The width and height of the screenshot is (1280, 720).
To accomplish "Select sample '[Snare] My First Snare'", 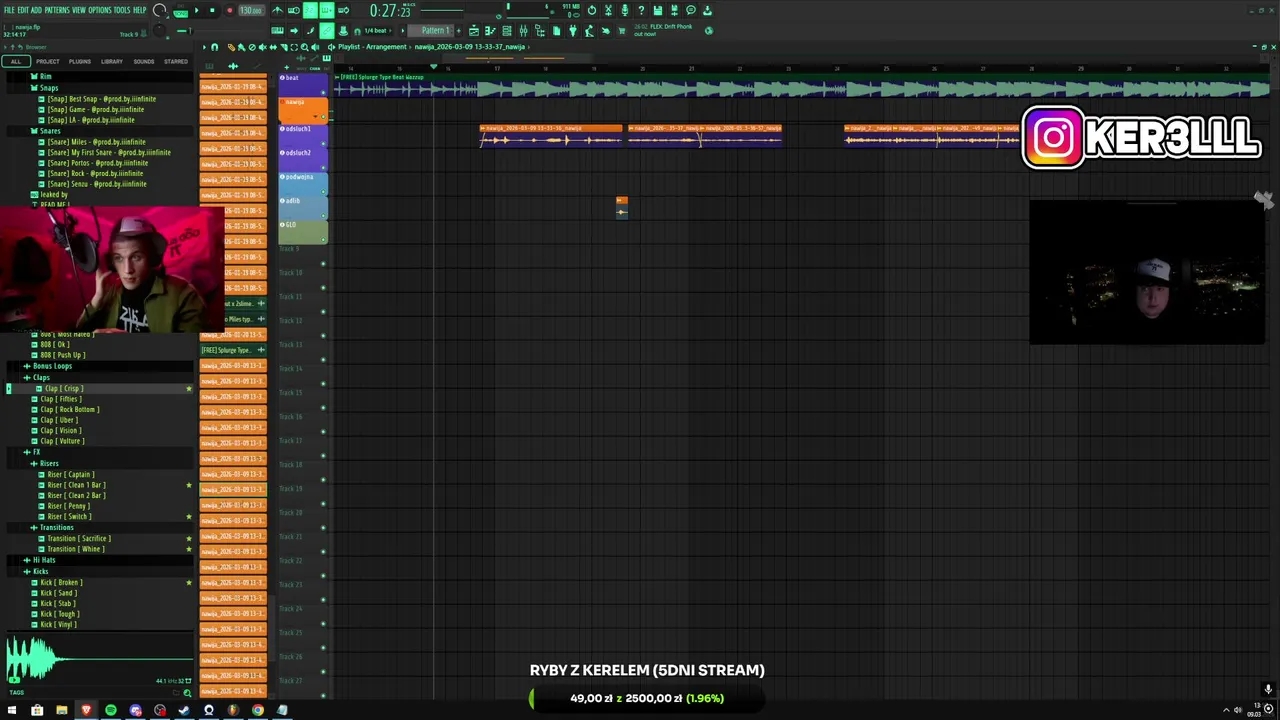I will [109, 152].
